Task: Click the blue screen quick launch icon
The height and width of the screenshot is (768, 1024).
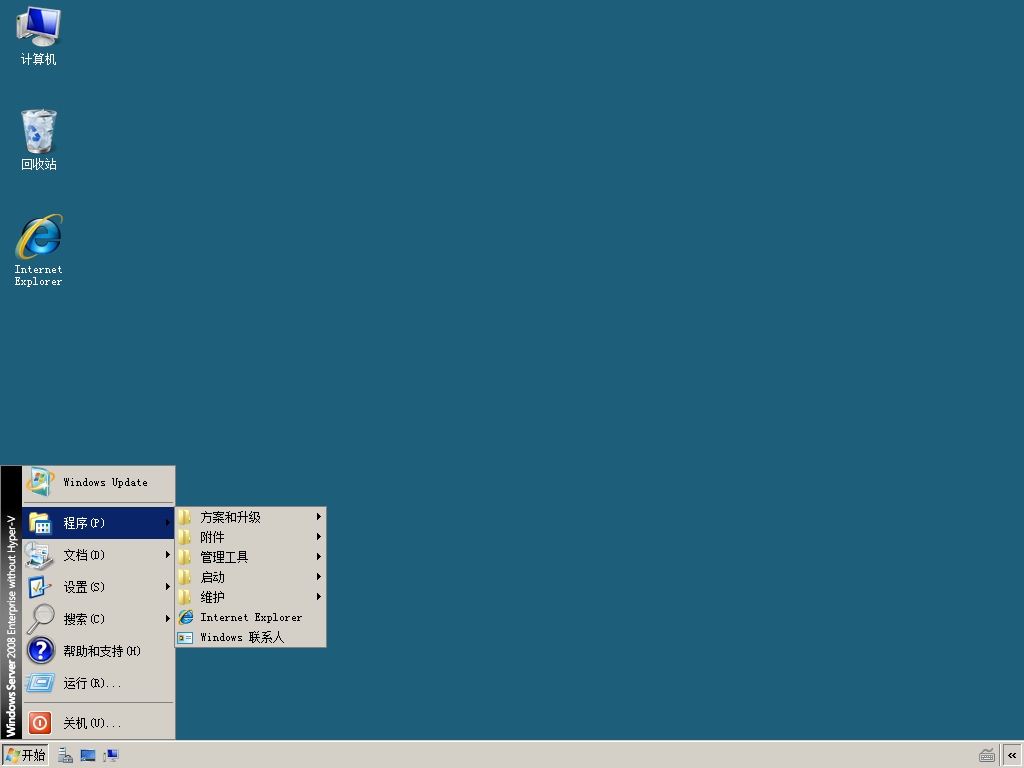Action: coord(88,756)
